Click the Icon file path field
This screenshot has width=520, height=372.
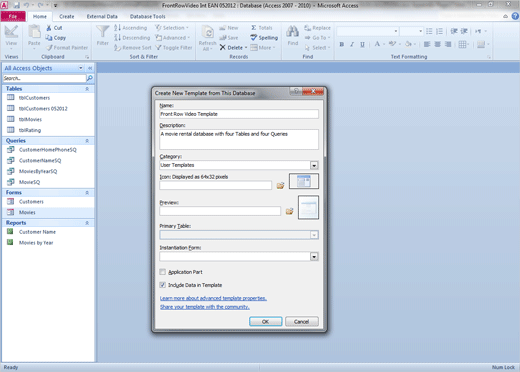tap(216, 185)
